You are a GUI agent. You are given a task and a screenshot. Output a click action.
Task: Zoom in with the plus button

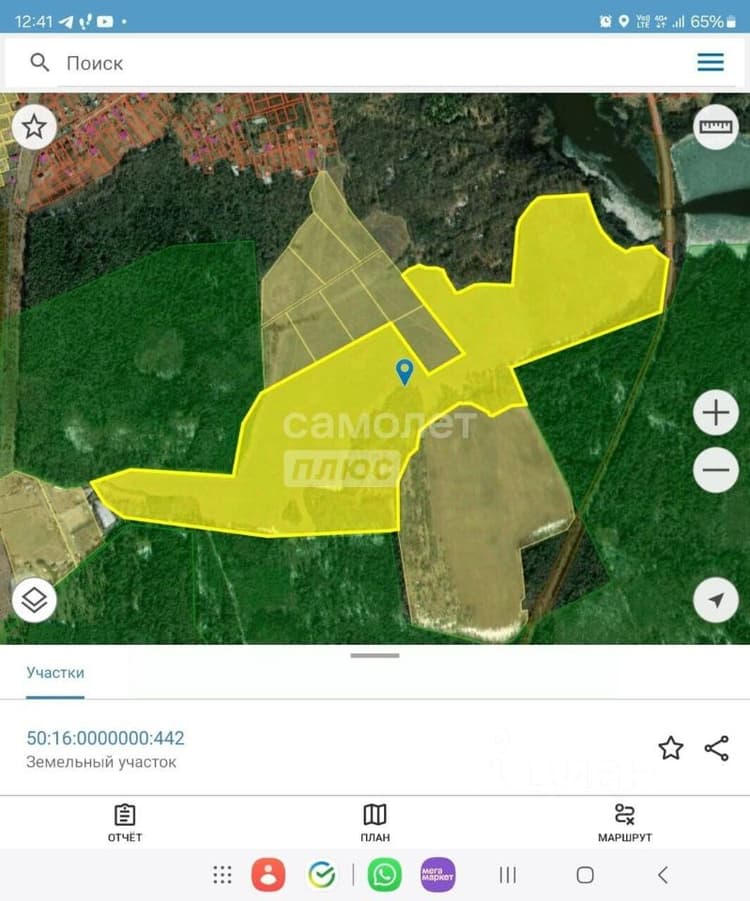(x=716, y=413)
